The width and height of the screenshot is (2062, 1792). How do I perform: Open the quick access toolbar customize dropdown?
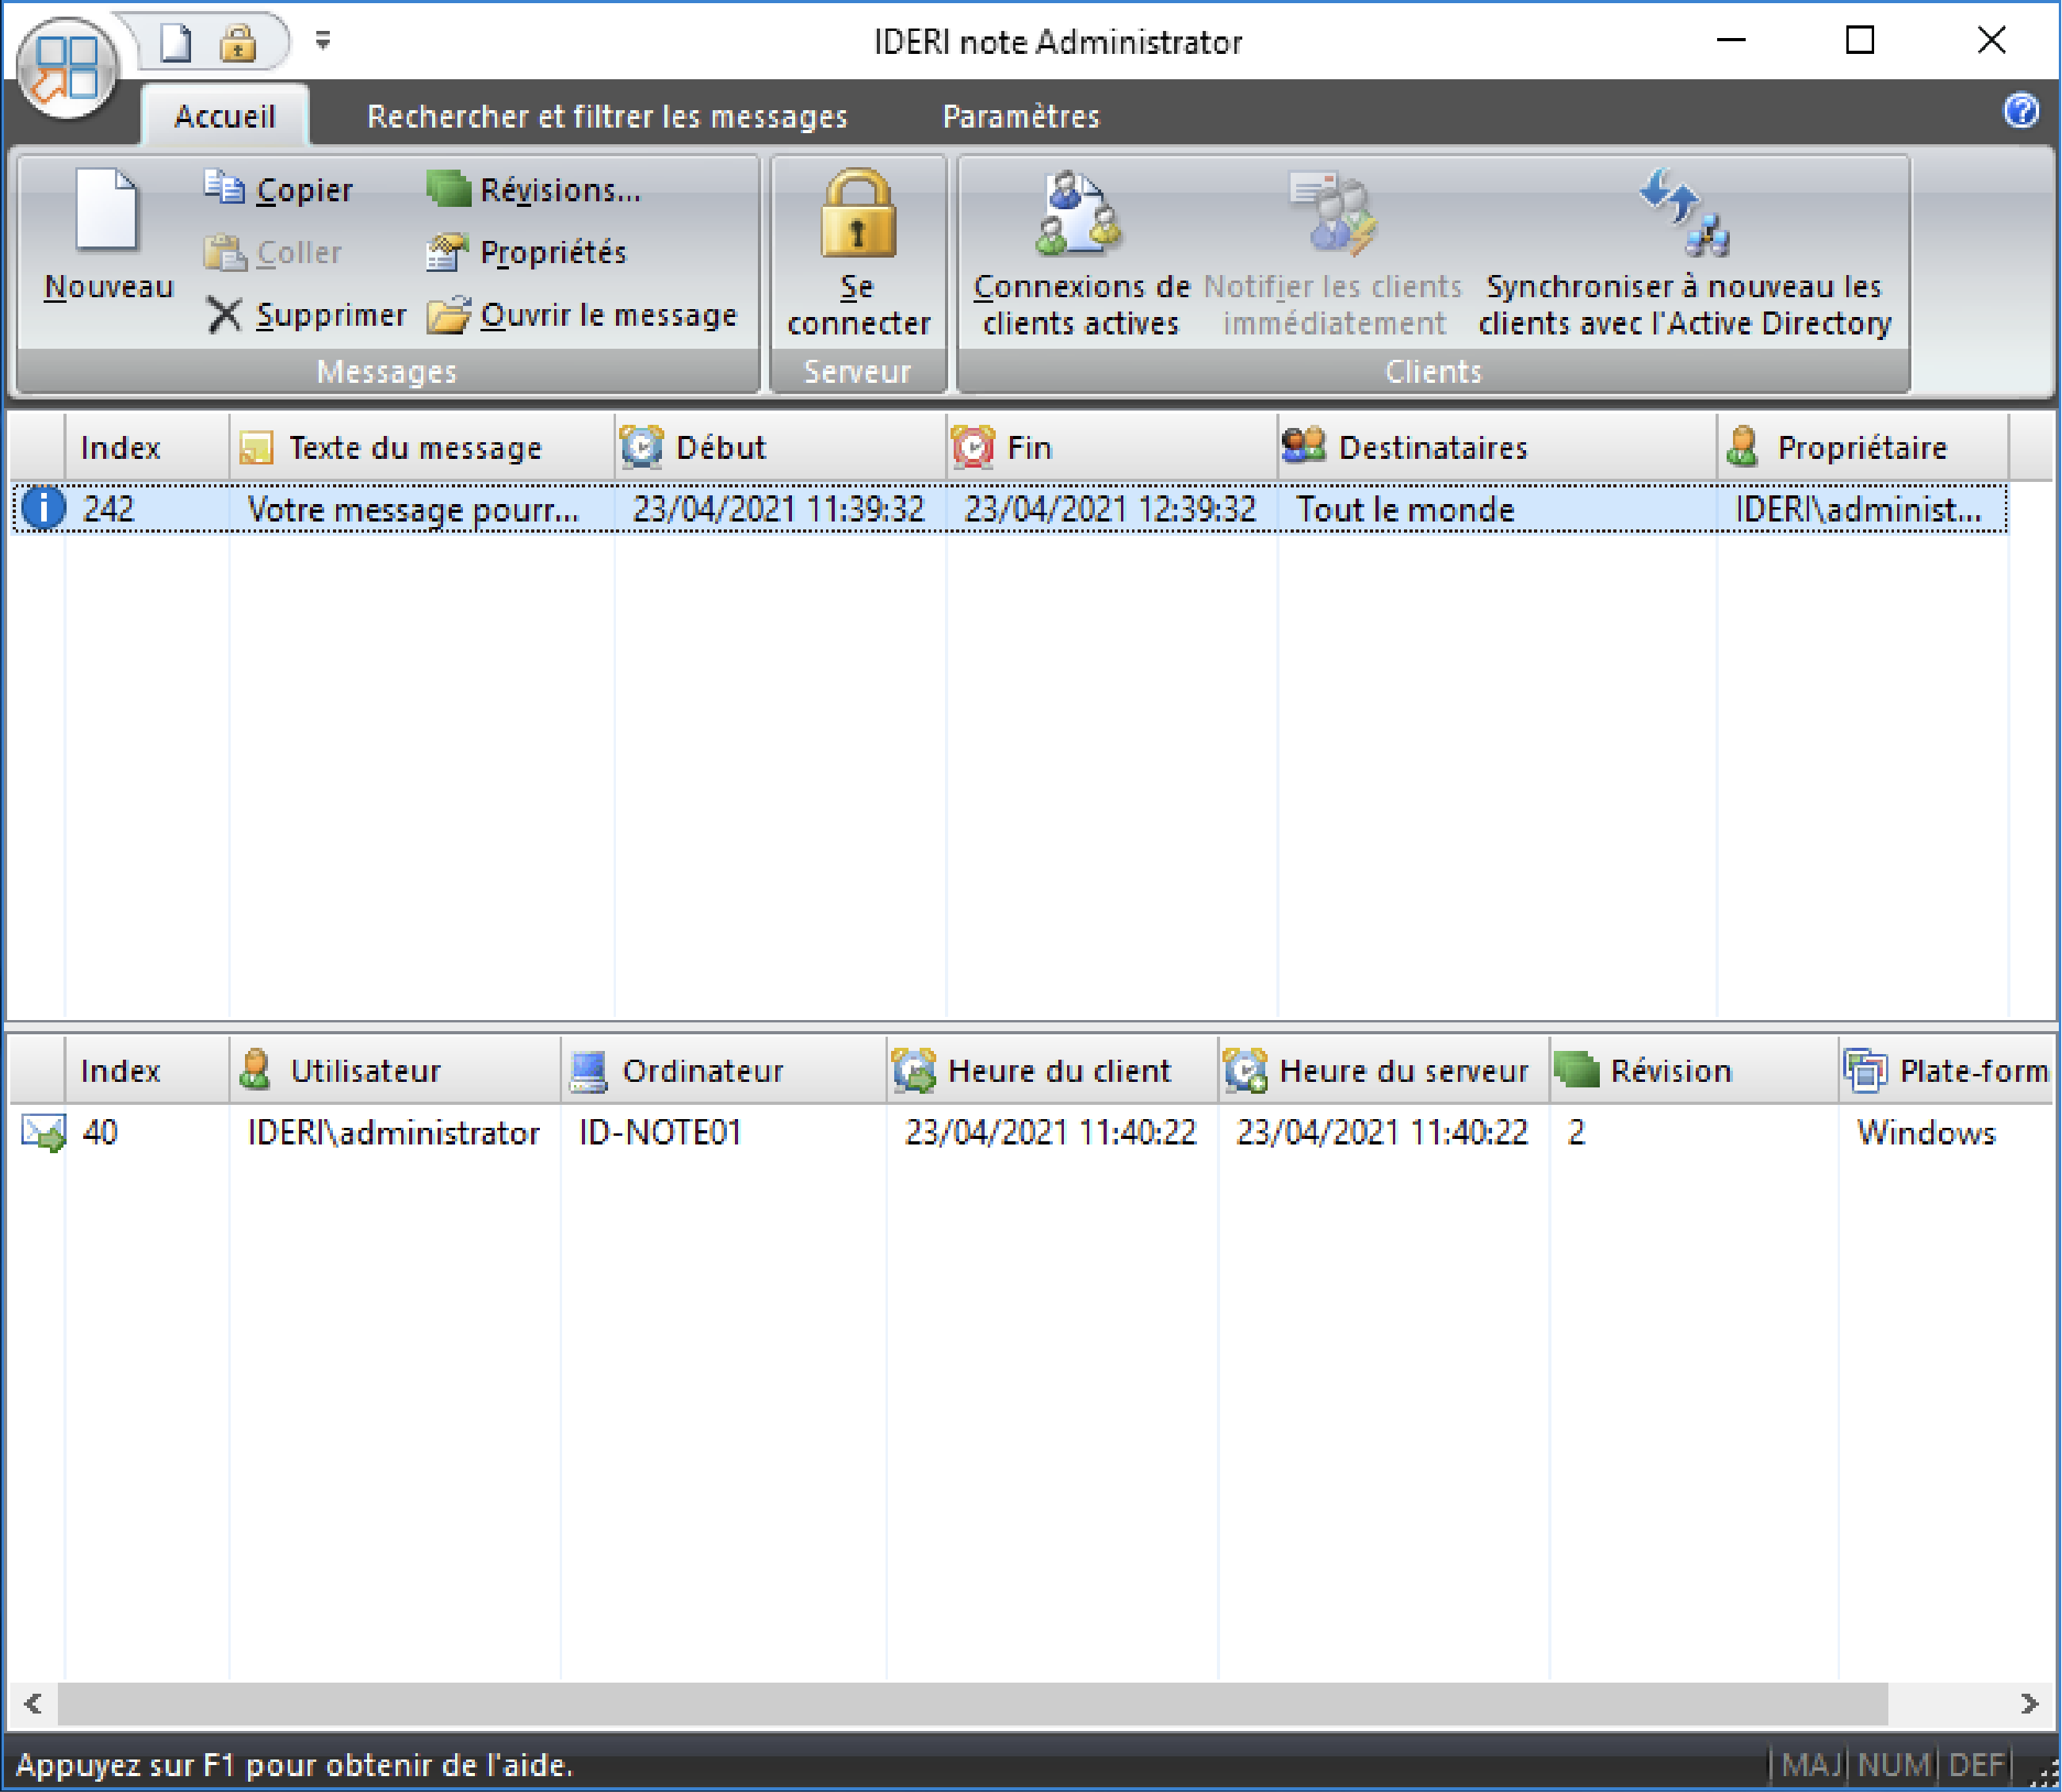323,41
